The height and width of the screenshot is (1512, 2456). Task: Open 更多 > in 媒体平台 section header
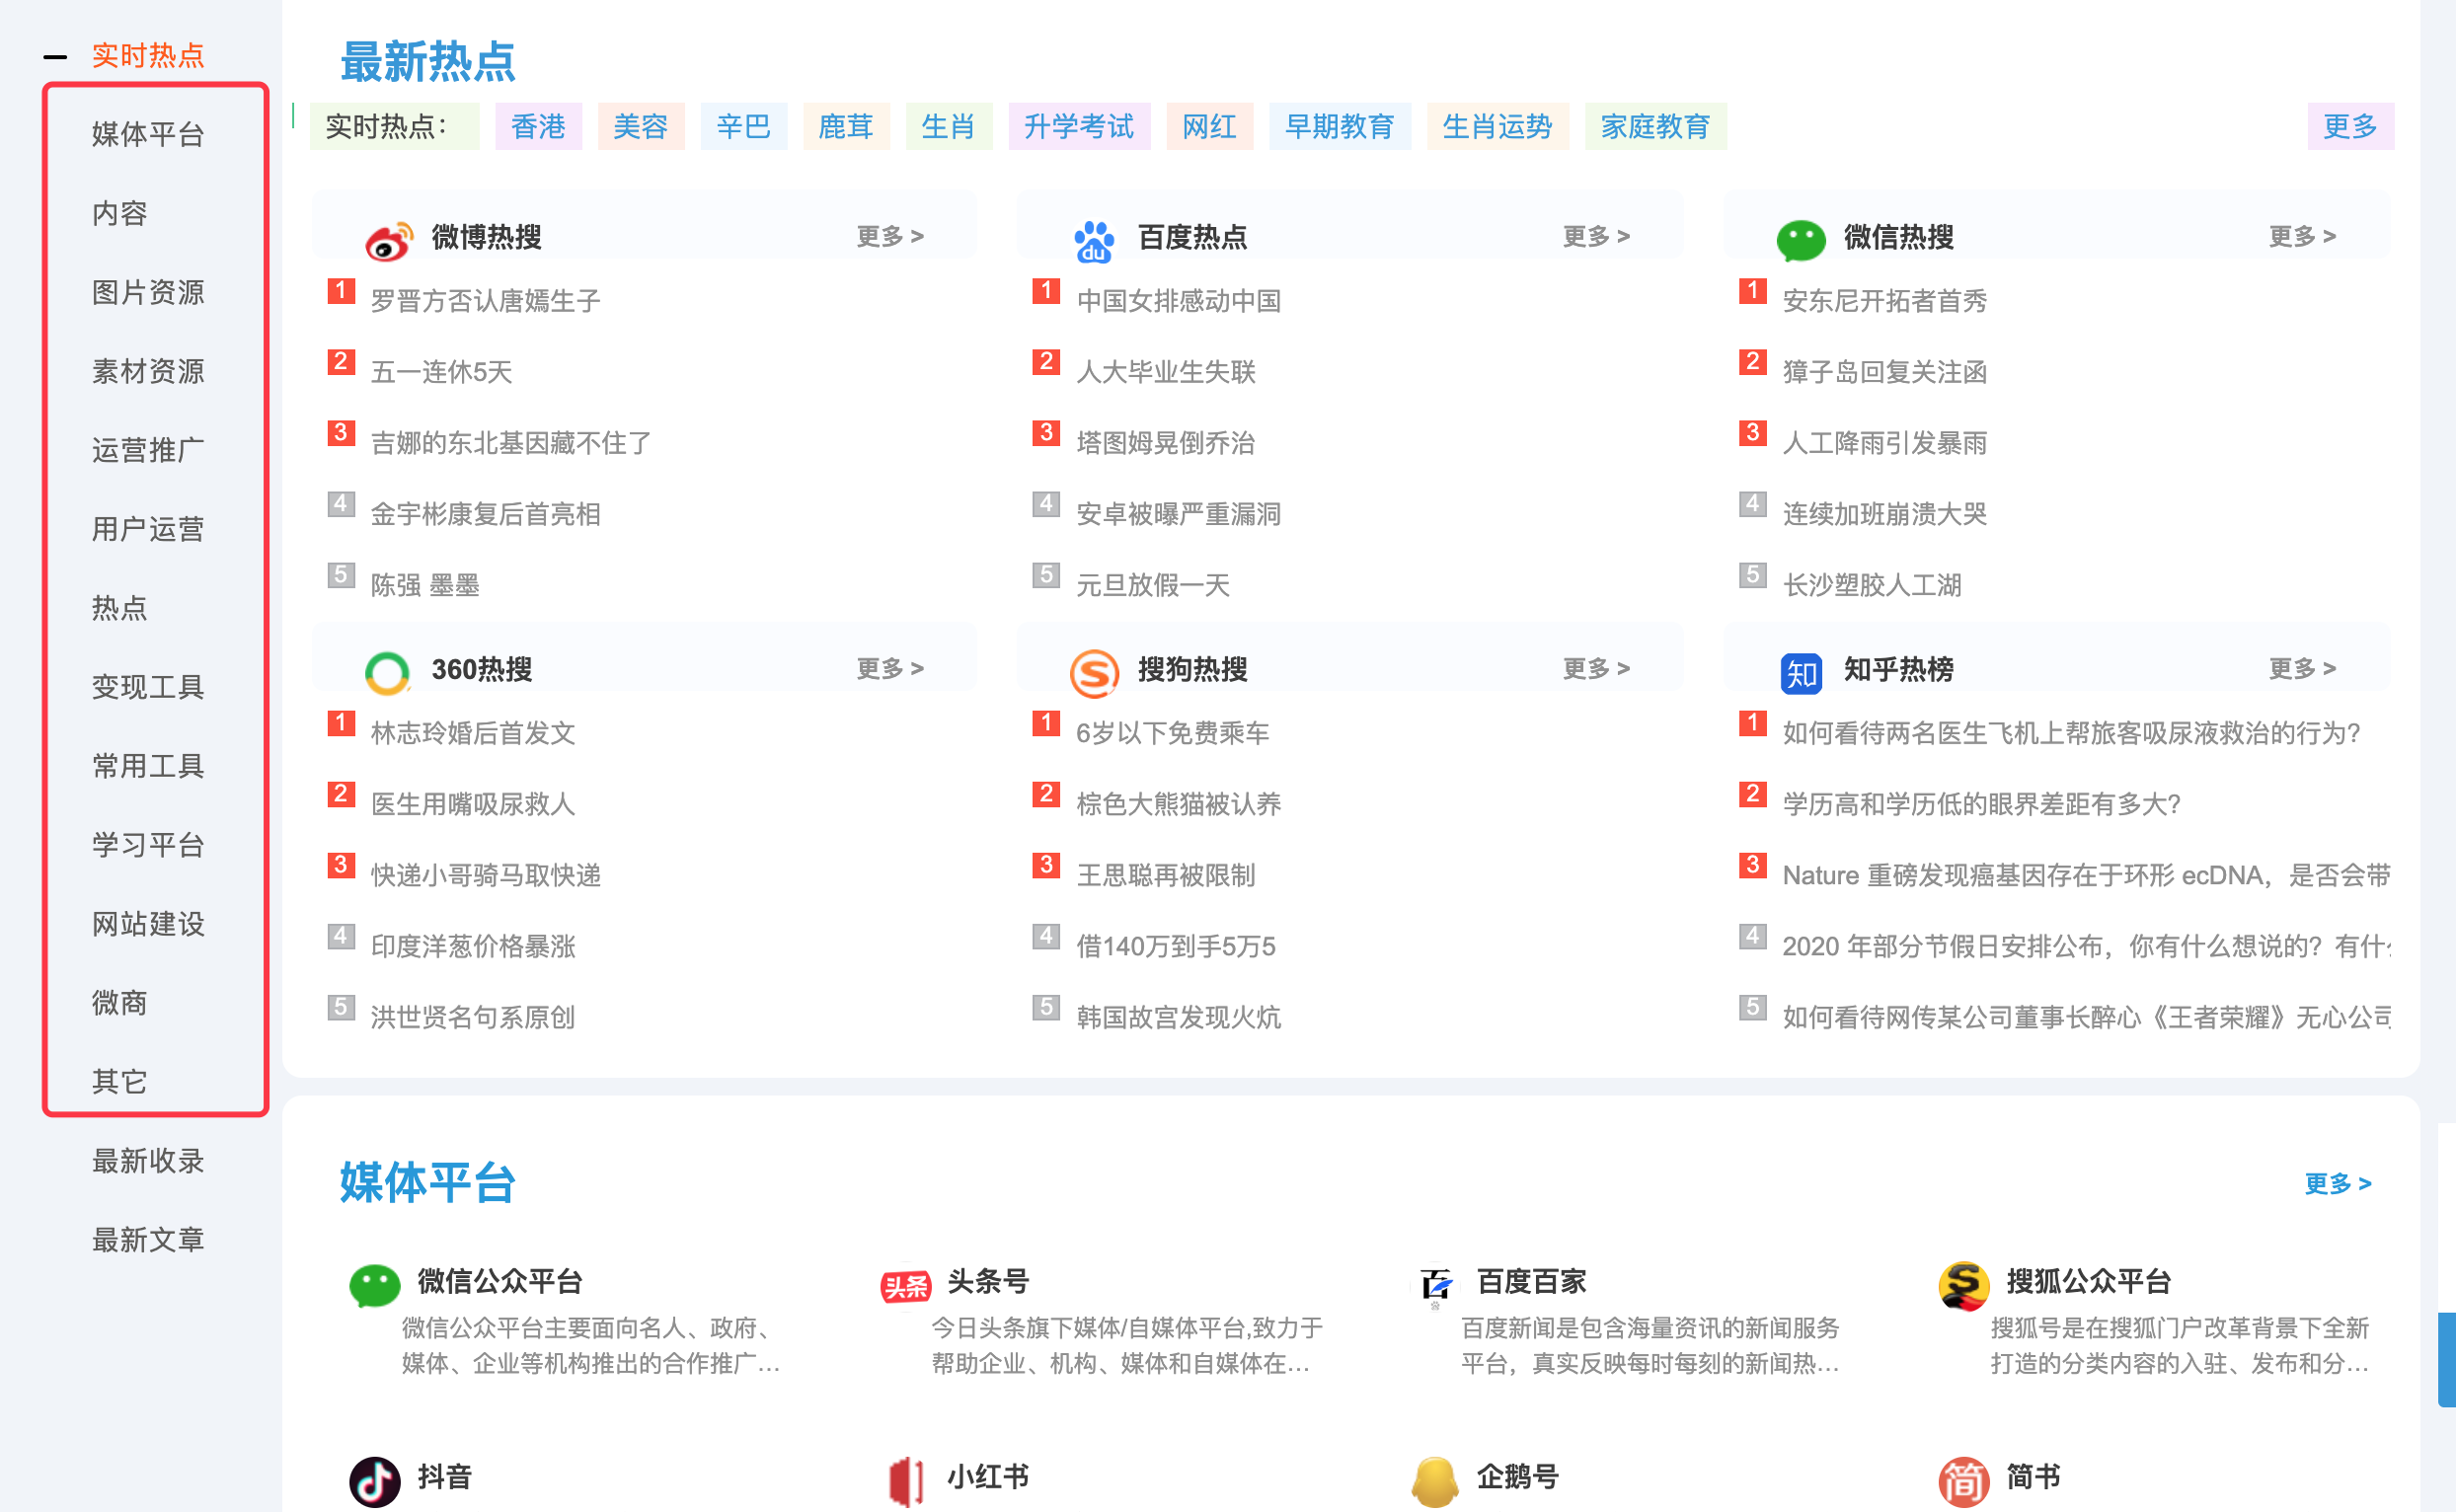pyautogui.click(x=2337, y=1183)
